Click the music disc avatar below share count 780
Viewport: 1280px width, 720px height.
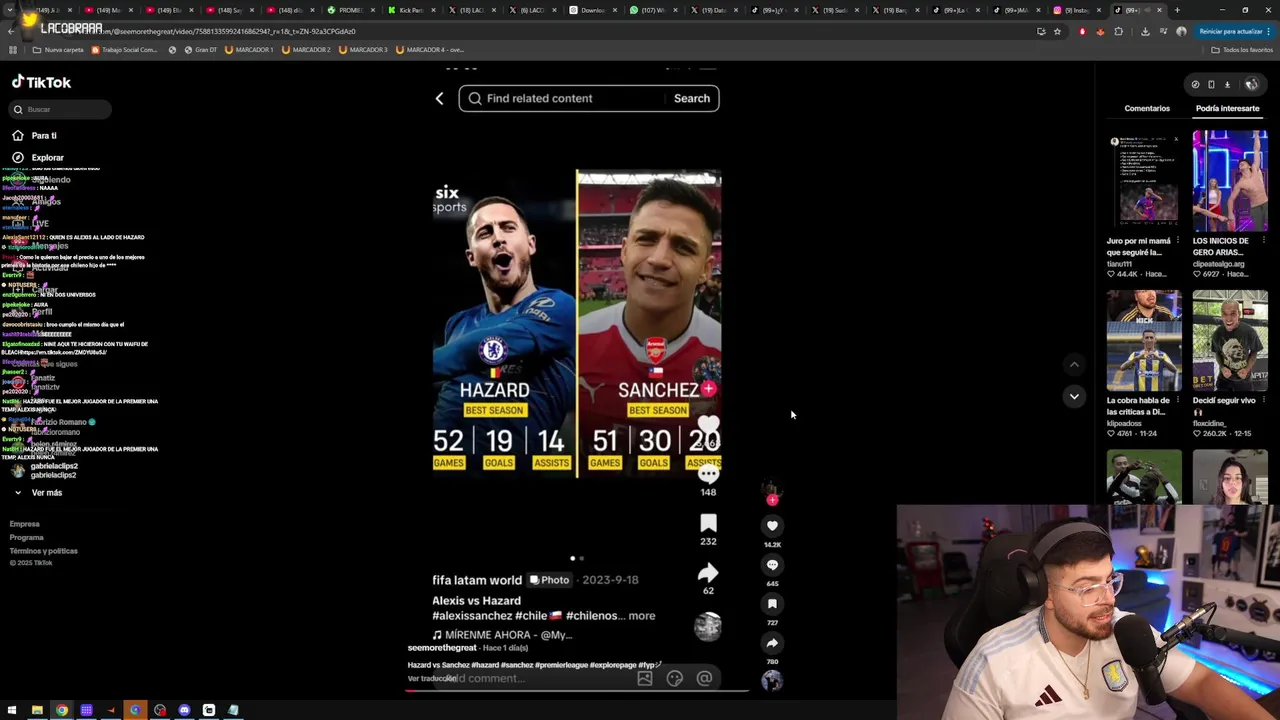[x=772, y=681]
